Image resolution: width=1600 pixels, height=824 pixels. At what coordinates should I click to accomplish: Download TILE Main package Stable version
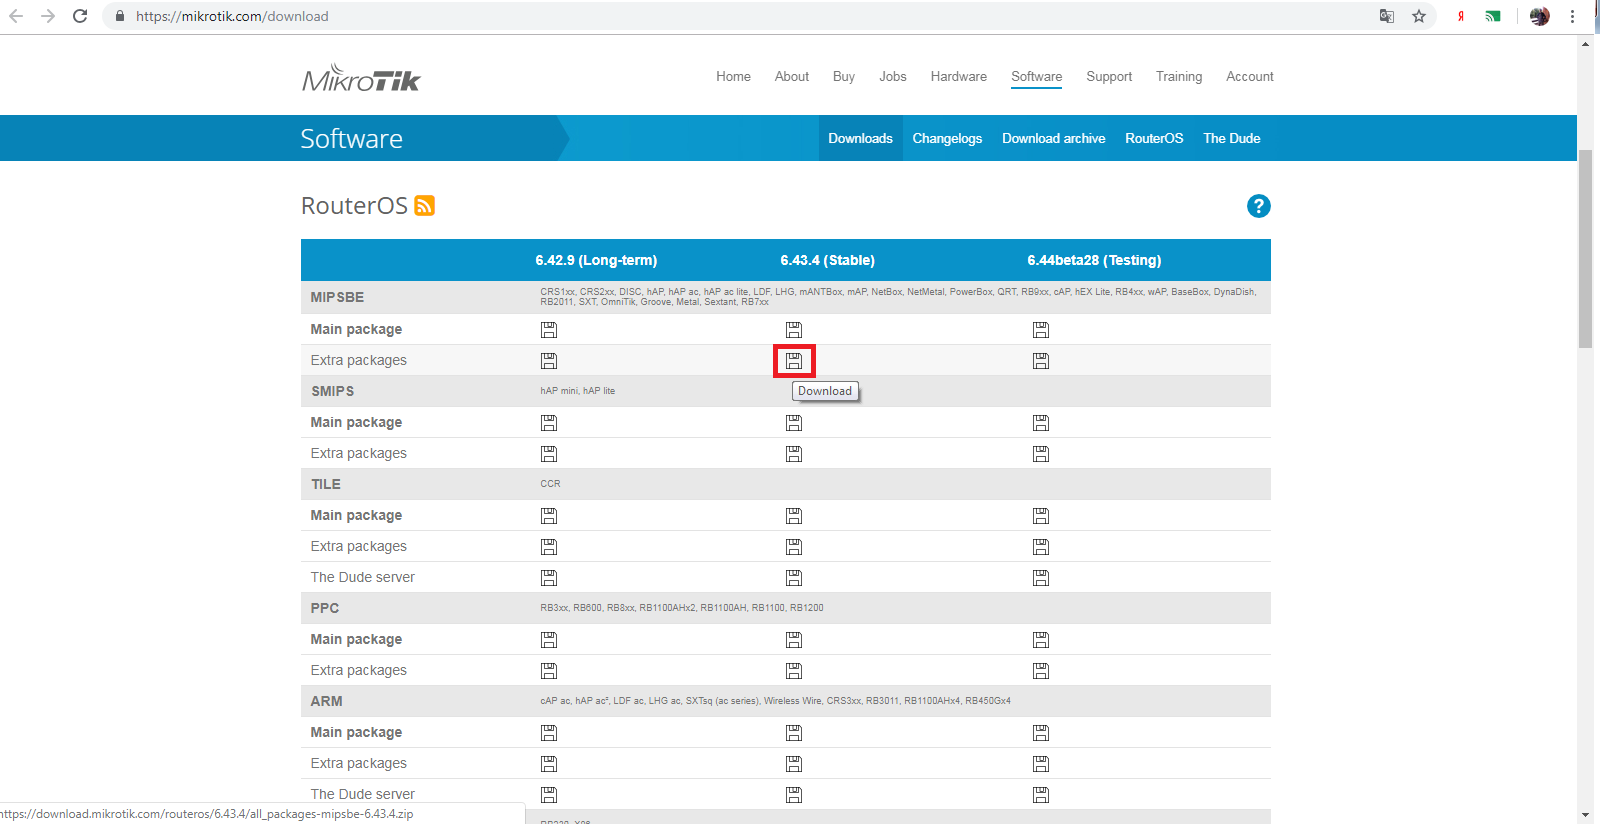tap(794, 516)
